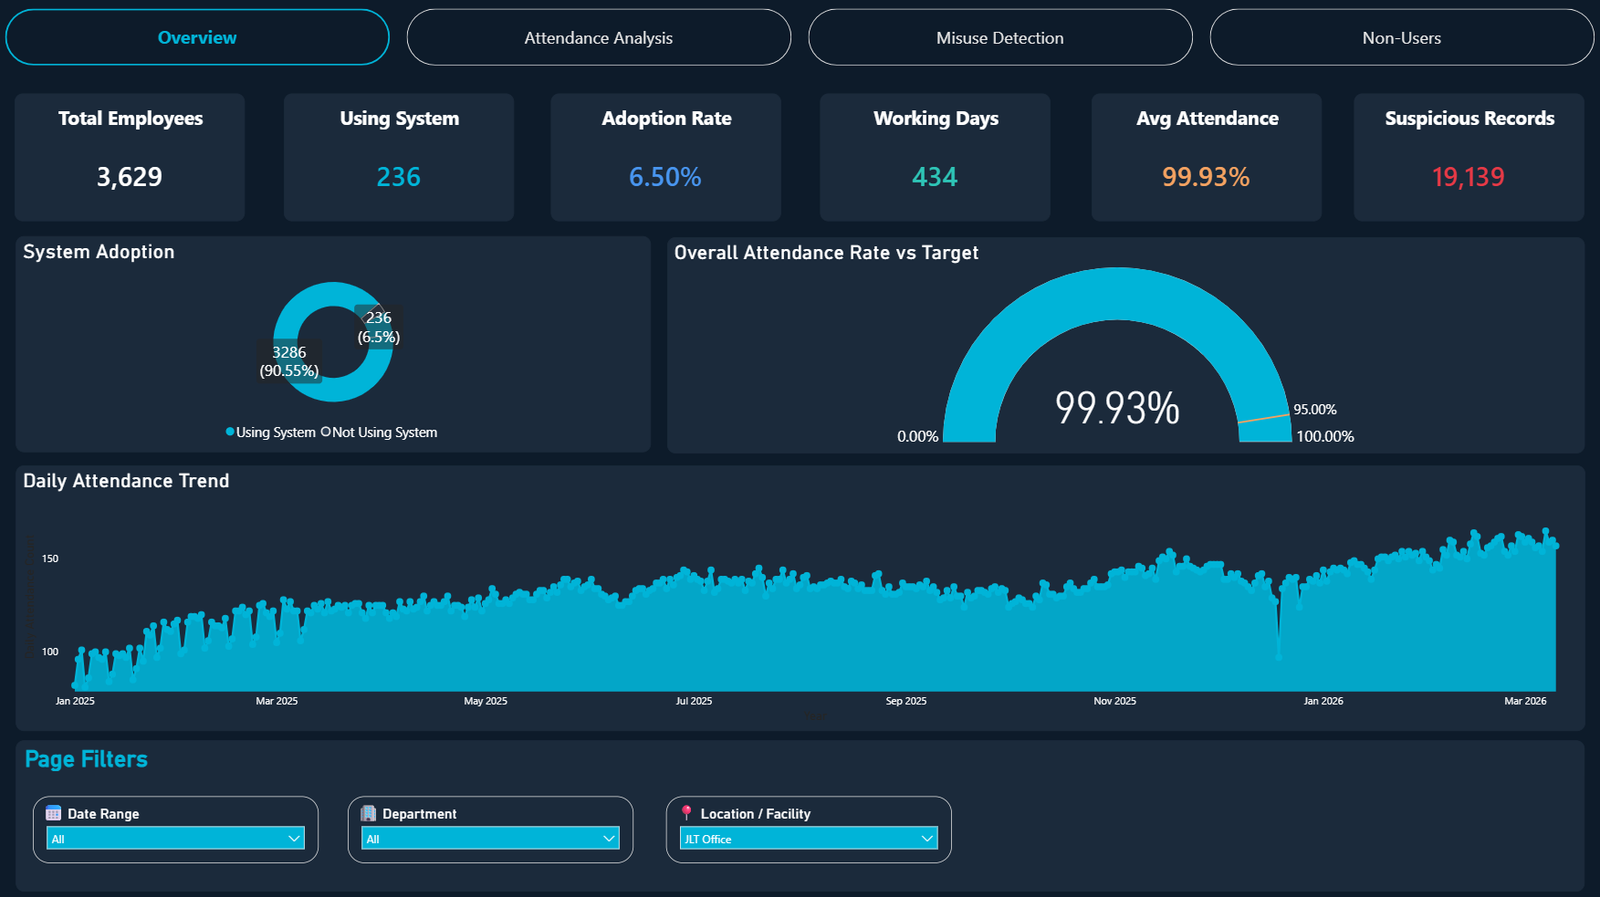1600x897 pixels.
Task: Click the cyan Using System legend dot
Action: 230,432
